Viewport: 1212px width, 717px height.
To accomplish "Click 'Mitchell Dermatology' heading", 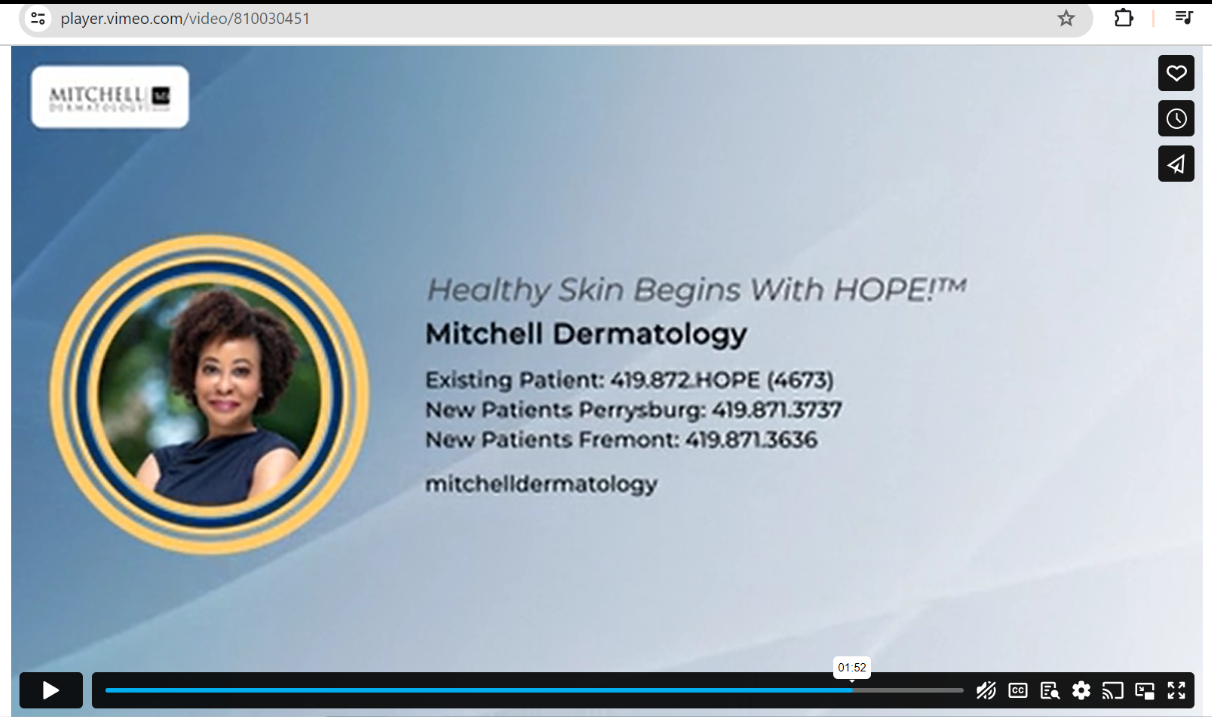I will tap(586, 334).
